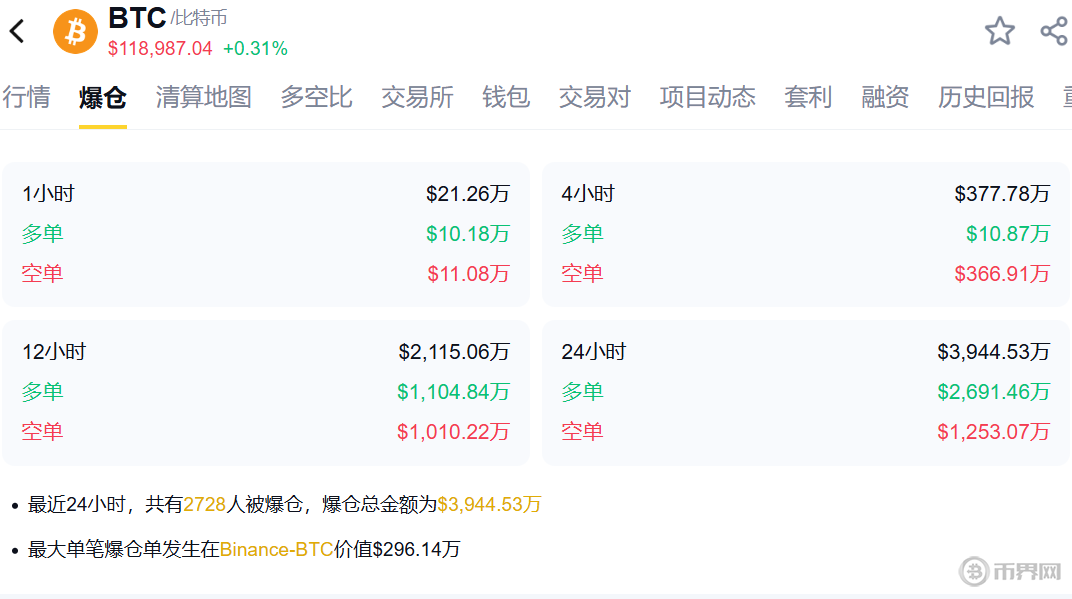Image resolution: width=1072 pixels, height=599 pixels.
Task: Click the Binance-BTC link
Action: [x=277, y=549]
